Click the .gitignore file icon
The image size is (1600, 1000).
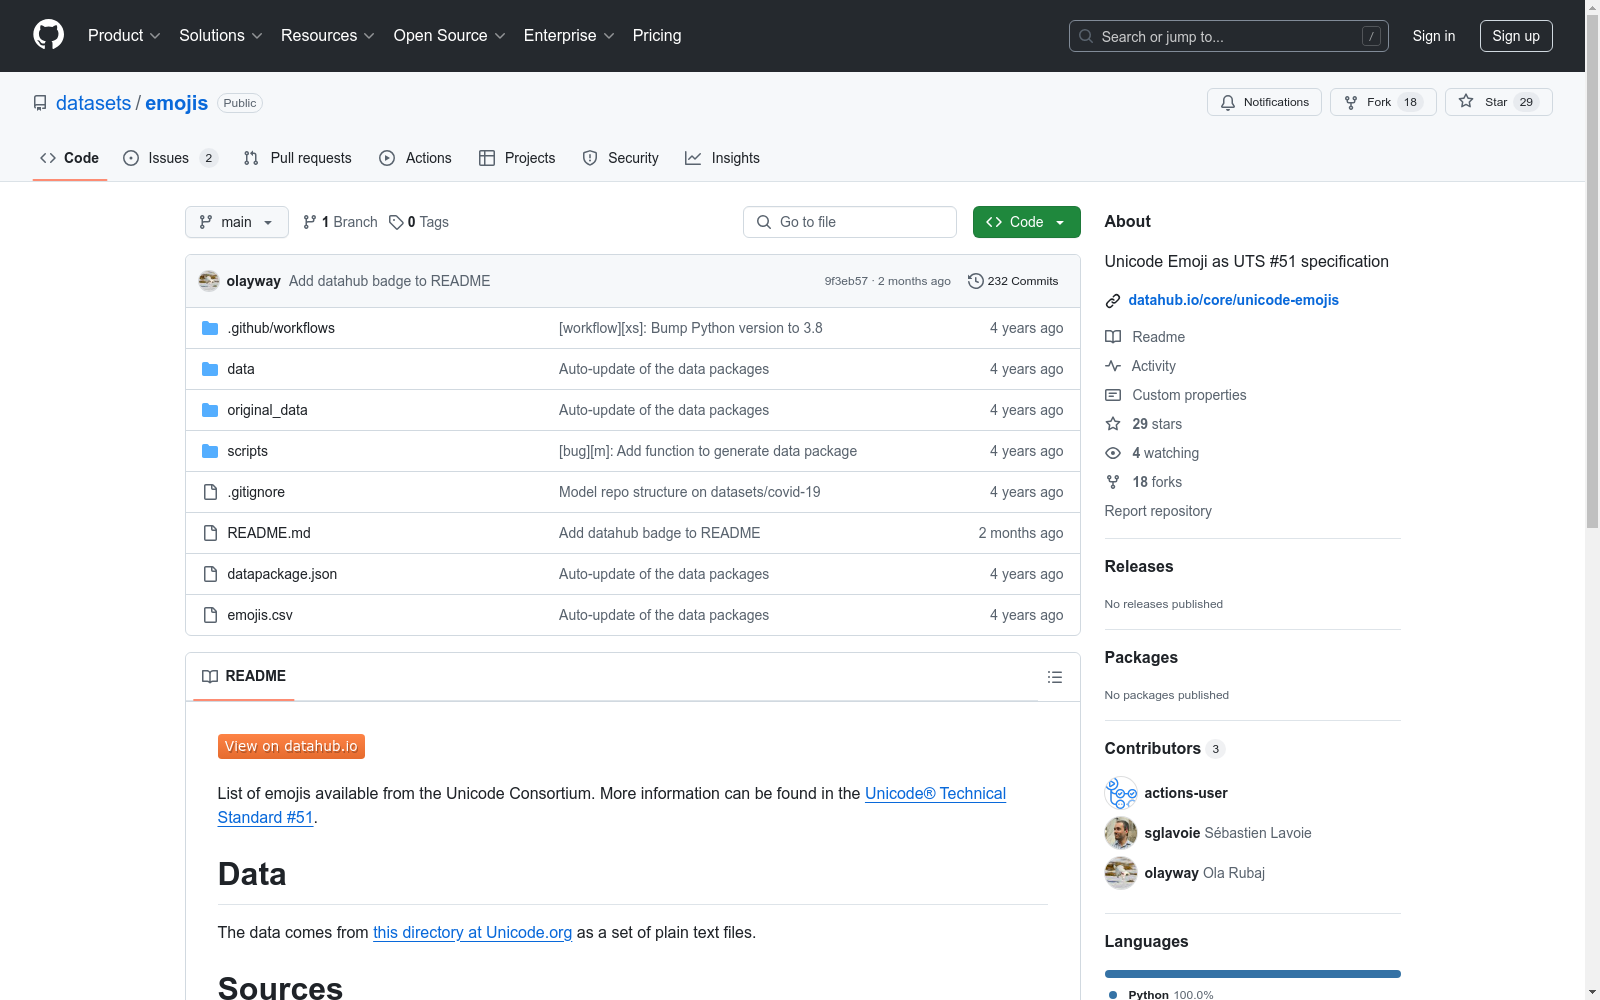(210, 492)
